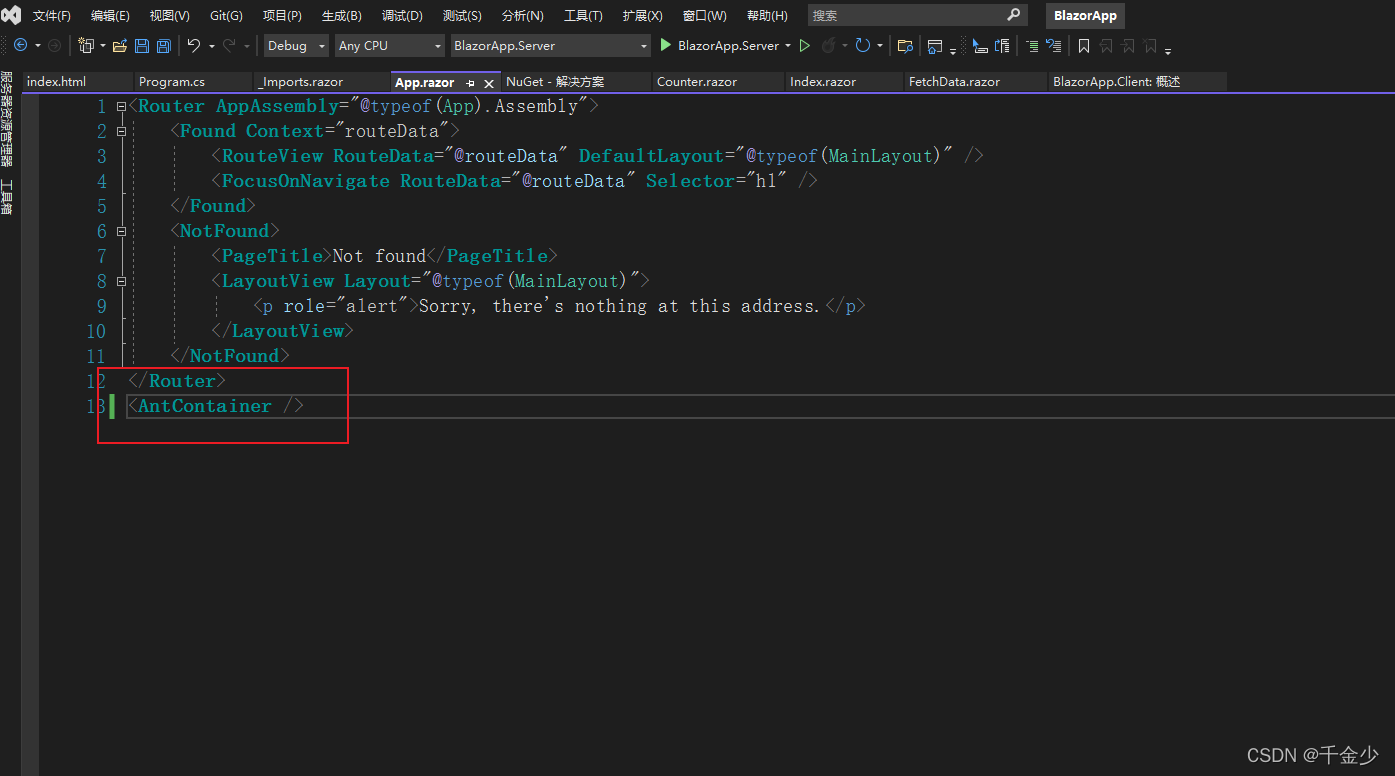Switch to the FetchData.razor tab
The height and width of the screenshot is (776, 1395).
point(976,82)
